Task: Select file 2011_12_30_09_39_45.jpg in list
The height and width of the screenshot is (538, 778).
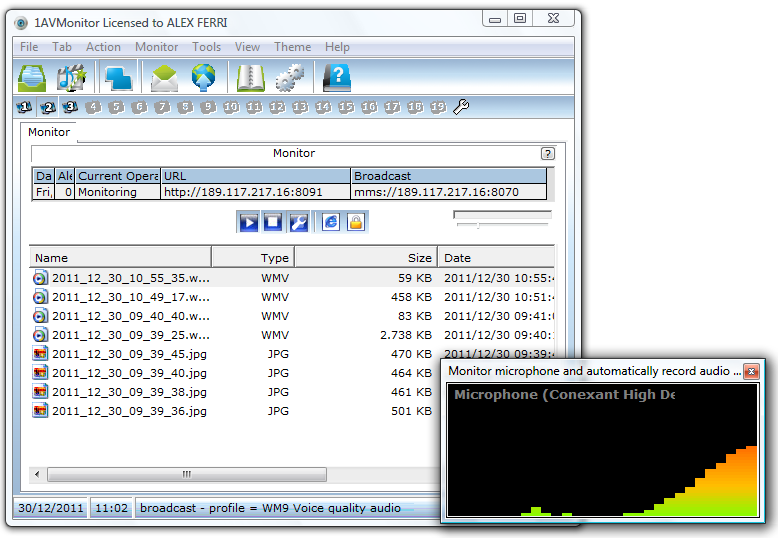Action: (129, 353)
